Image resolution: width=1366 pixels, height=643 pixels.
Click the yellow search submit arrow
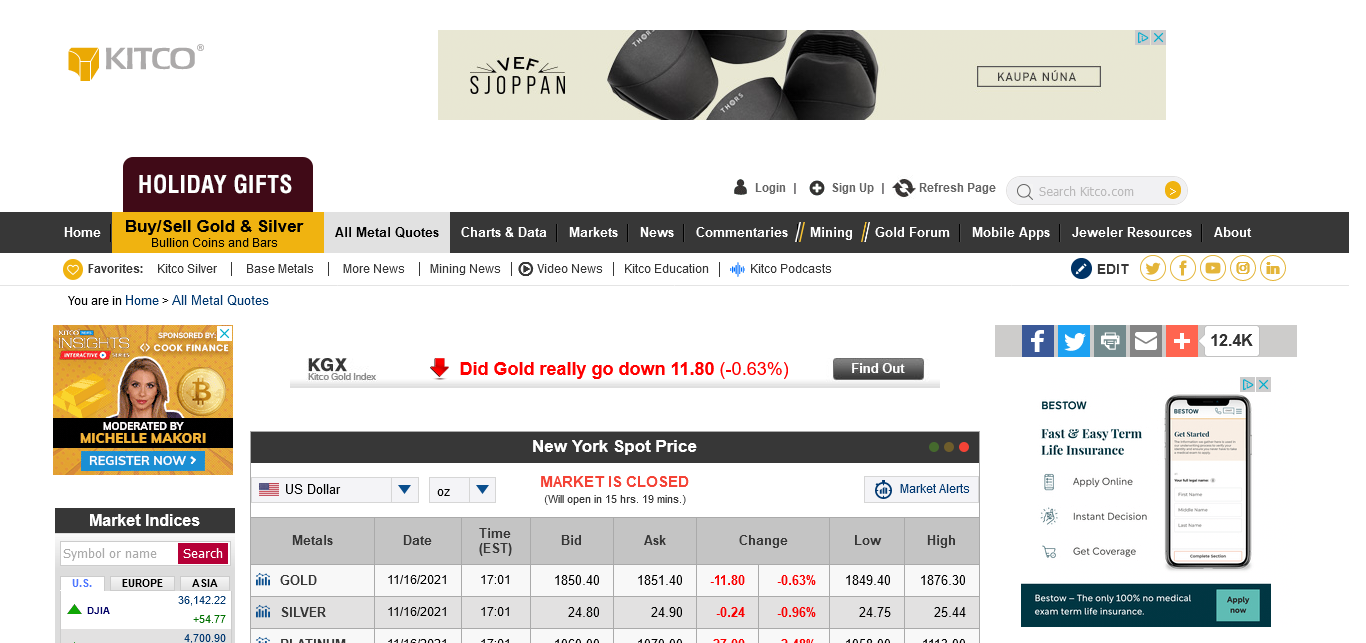click(1173, 191)
